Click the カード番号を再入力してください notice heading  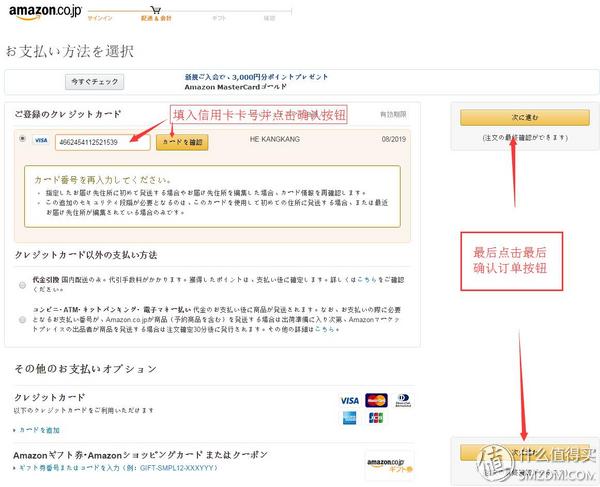[x=103, y=180]
